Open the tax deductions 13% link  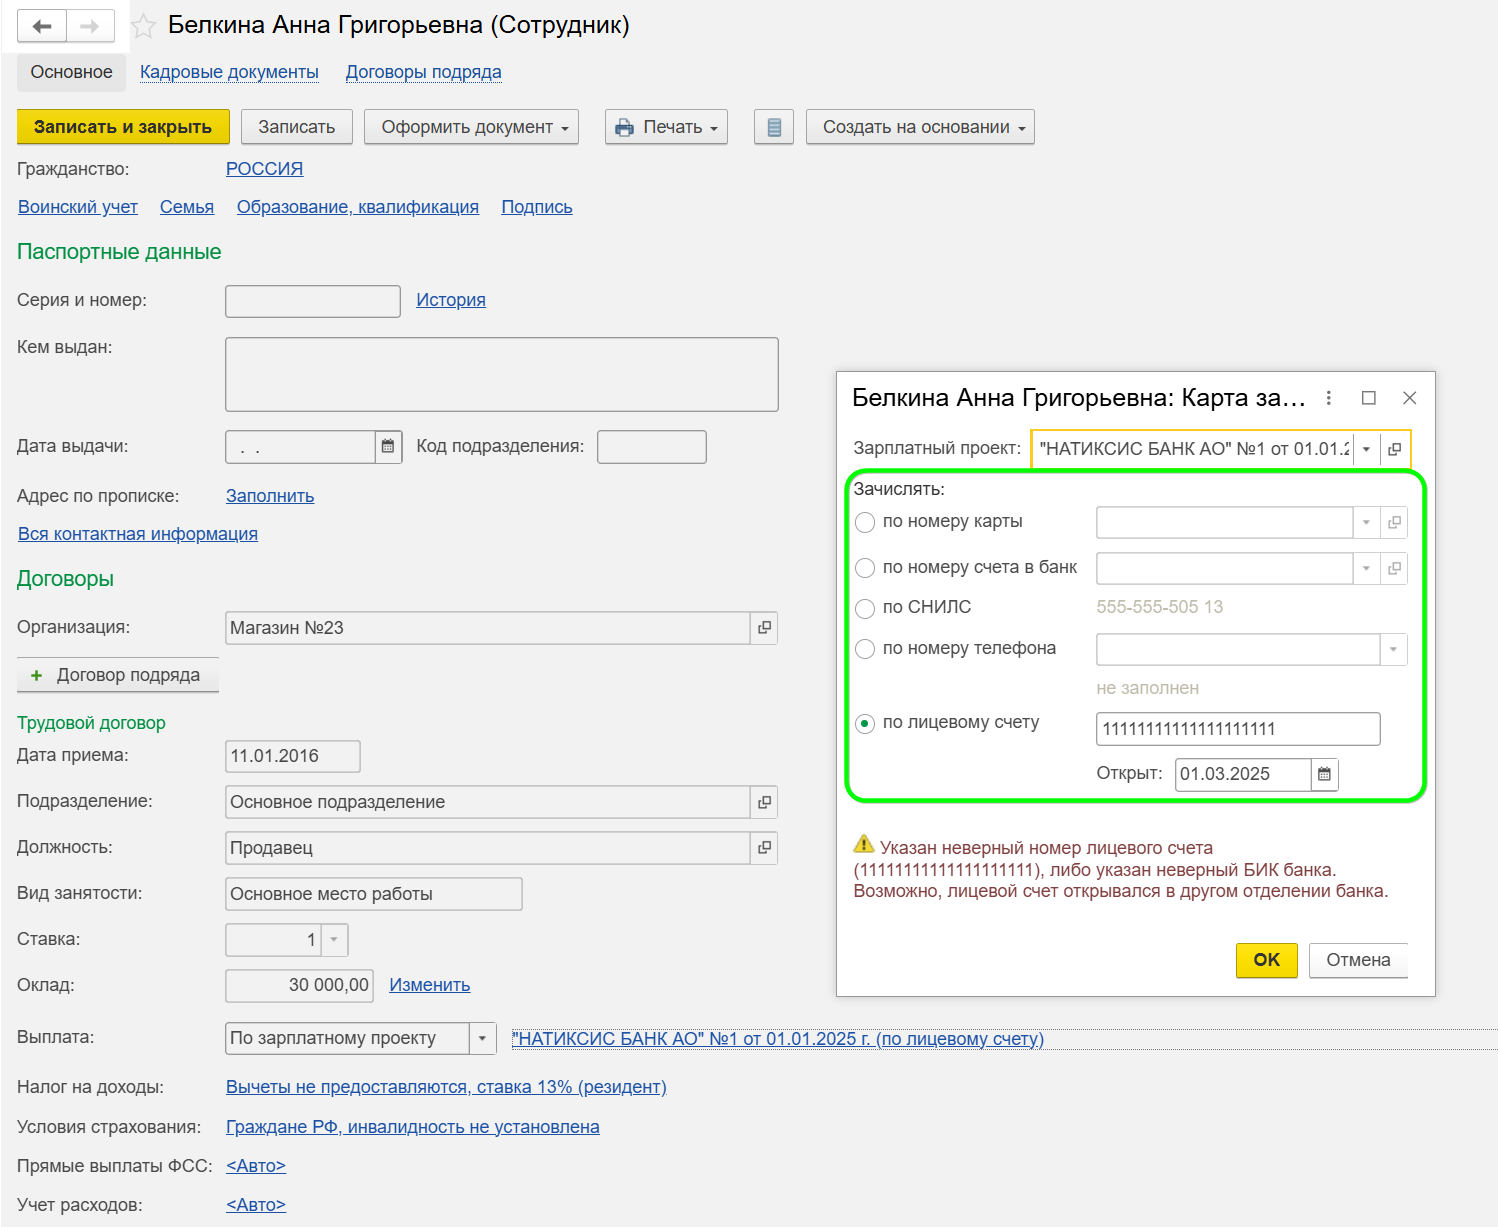(446, 1087)
